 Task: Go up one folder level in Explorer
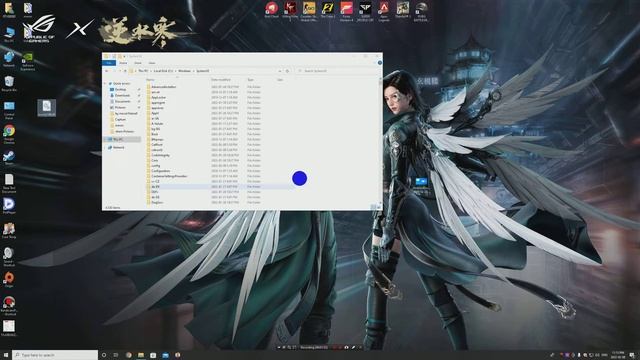coord(125,71)
